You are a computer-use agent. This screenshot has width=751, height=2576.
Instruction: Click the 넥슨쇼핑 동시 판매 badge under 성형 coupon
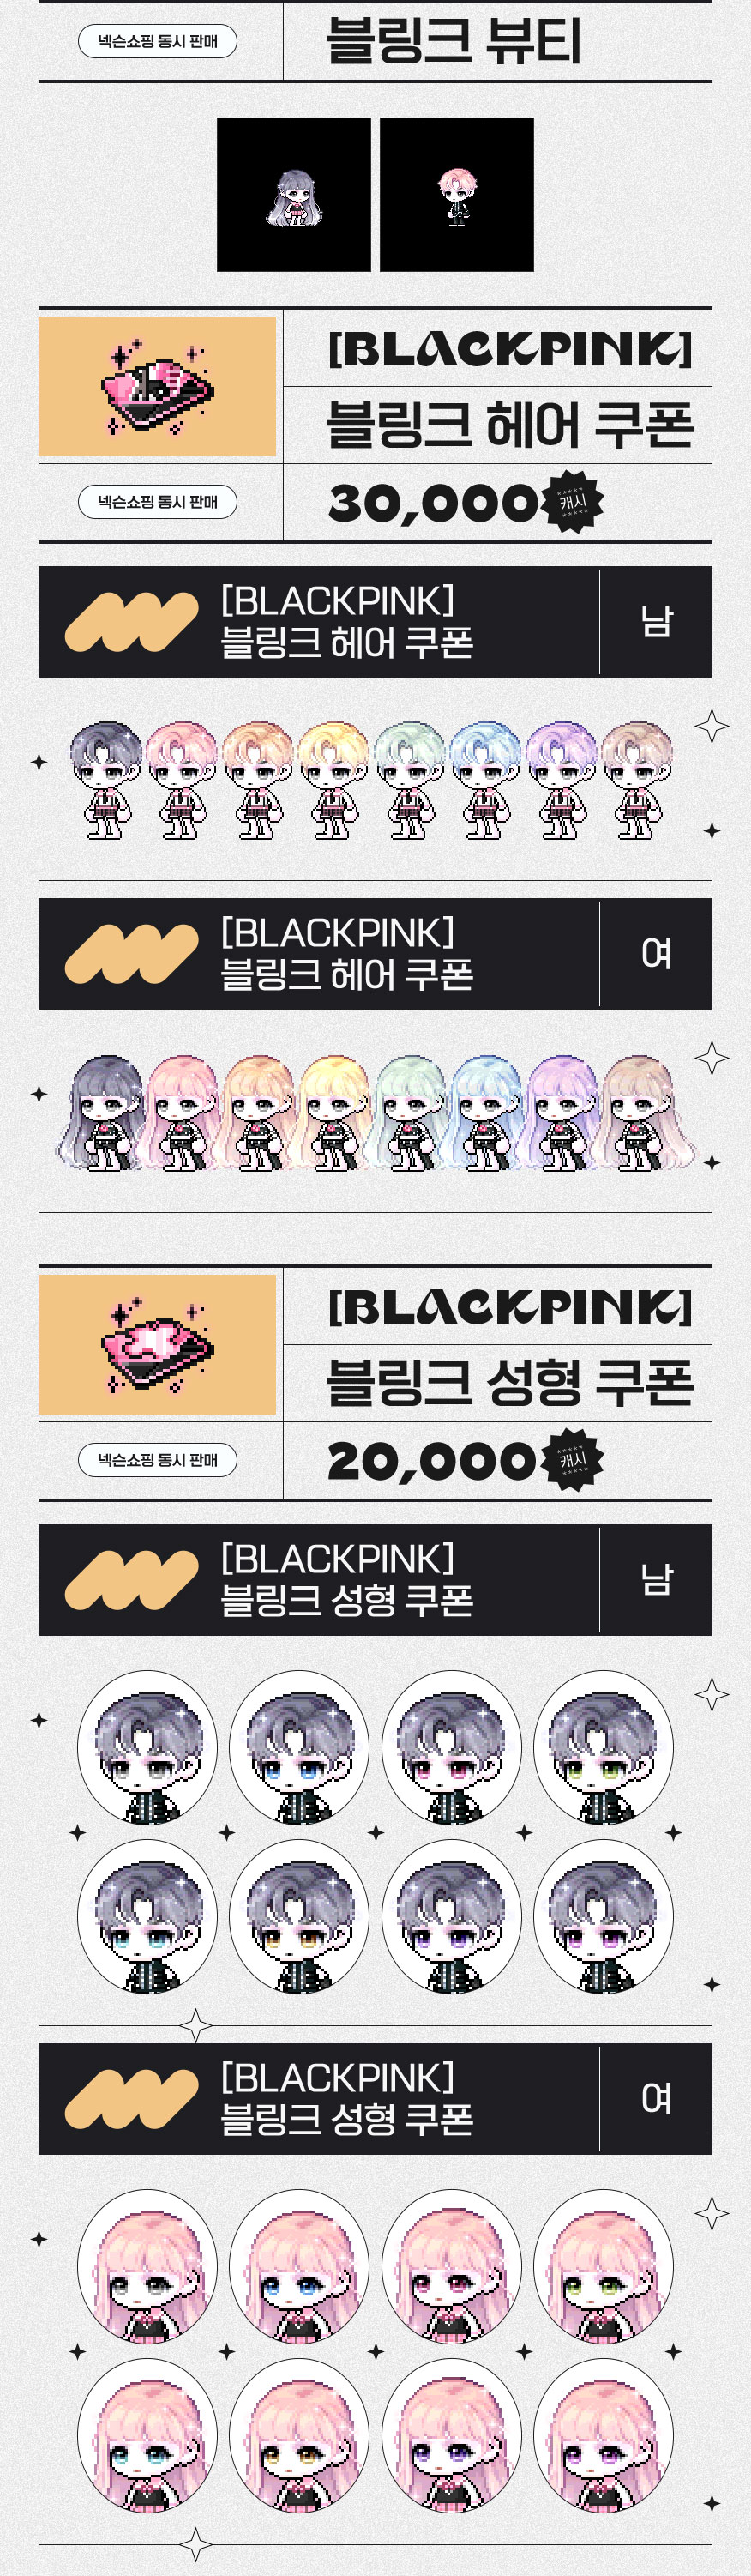click(158, 1460)
